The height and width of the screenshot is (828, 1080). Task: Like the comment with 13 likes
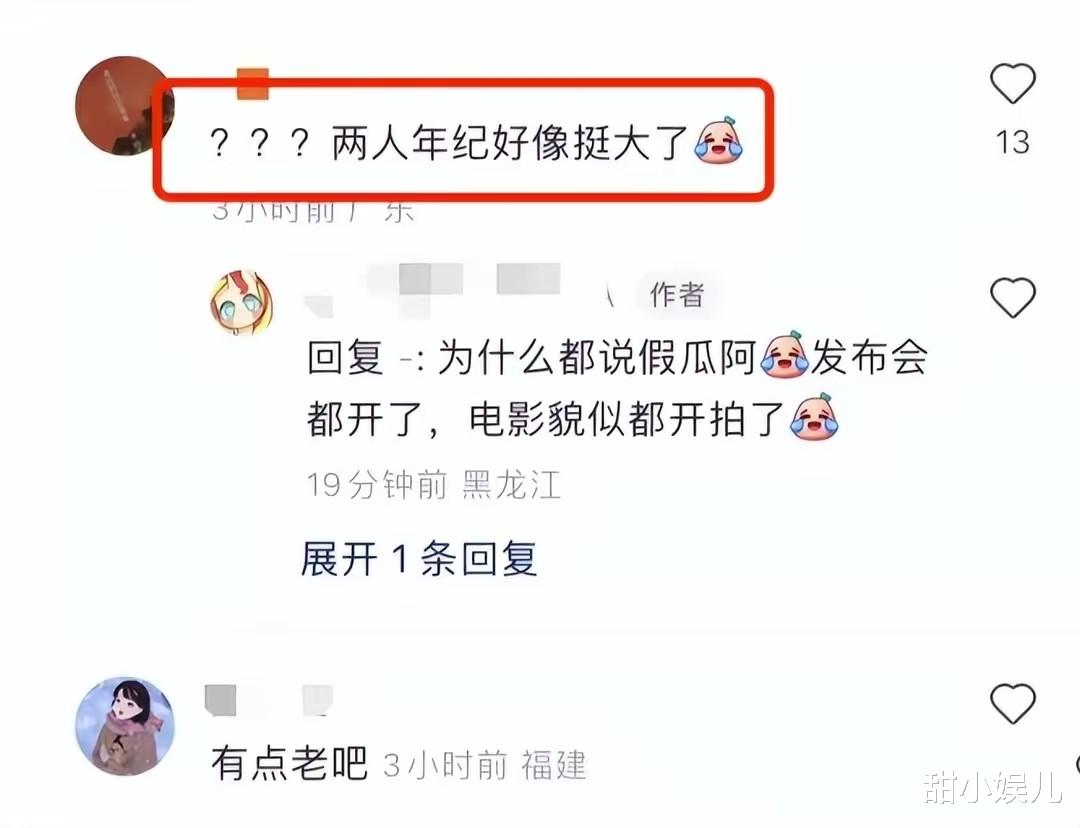pos(1012,83)
